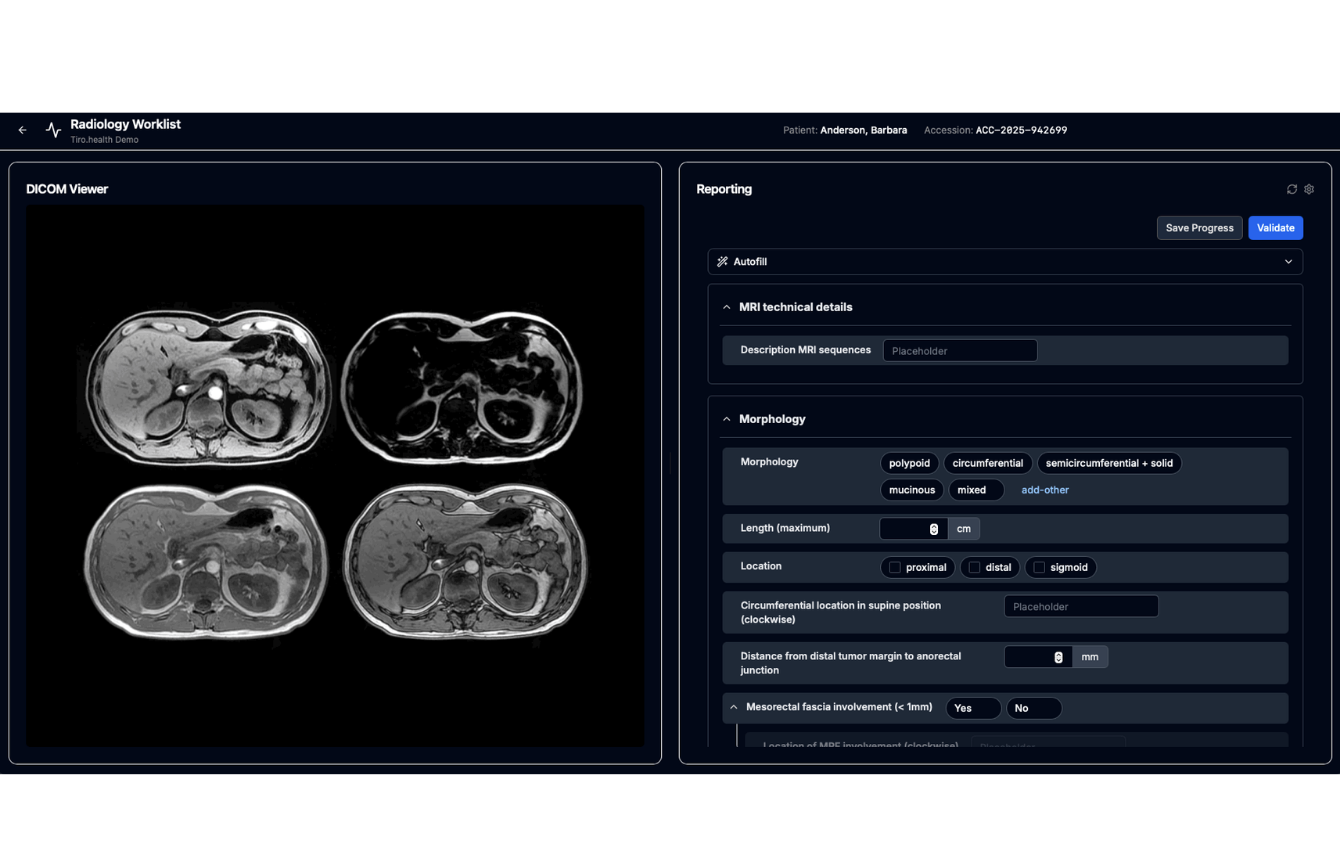This screenshot has height=860, width=1340.
Task: Click the add-other link in Morphology
Action: 1044,489
